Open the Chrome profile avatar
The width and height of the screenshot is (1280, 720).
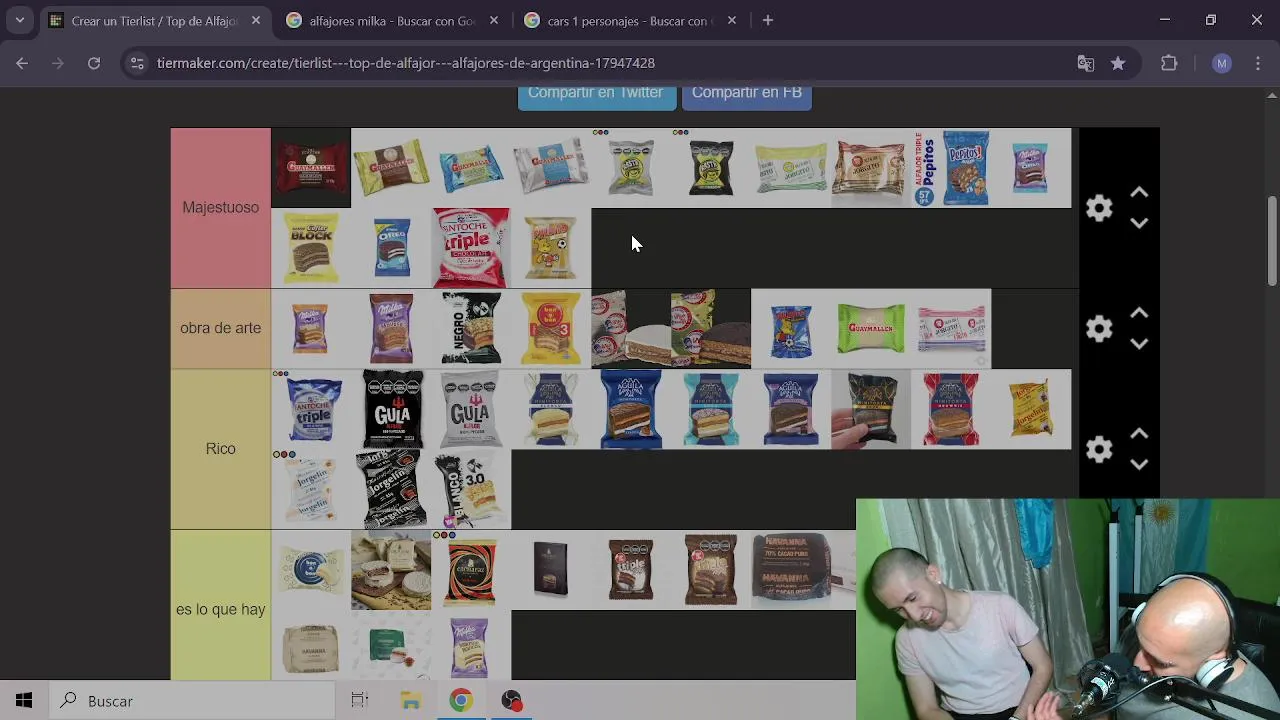pos(1221,63)
